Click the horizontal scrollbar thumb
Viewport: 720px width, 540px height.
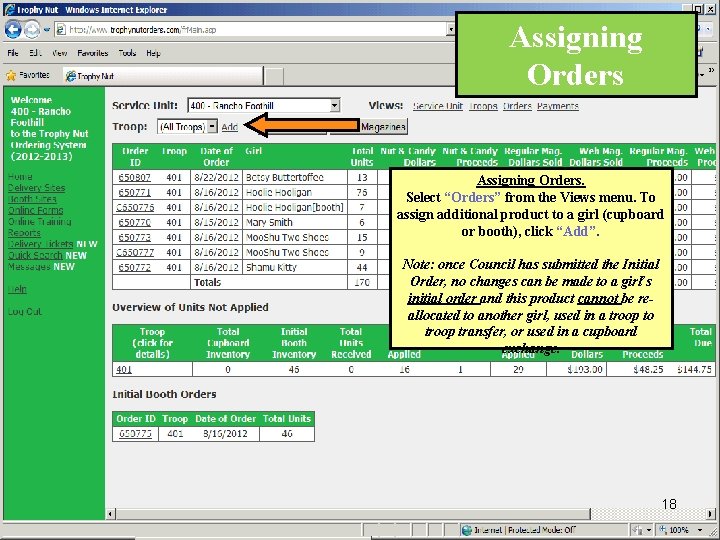[x=353, y=514]
